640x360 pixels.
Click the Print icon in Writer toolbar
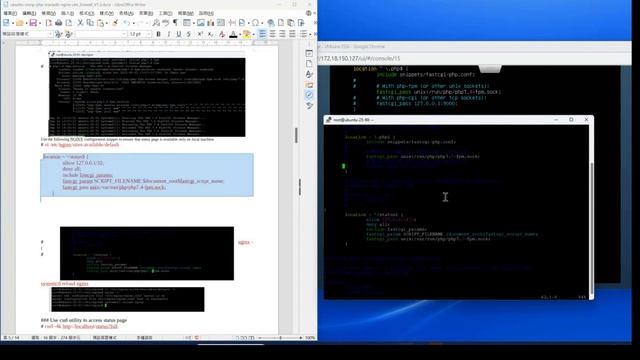(58, 23)
